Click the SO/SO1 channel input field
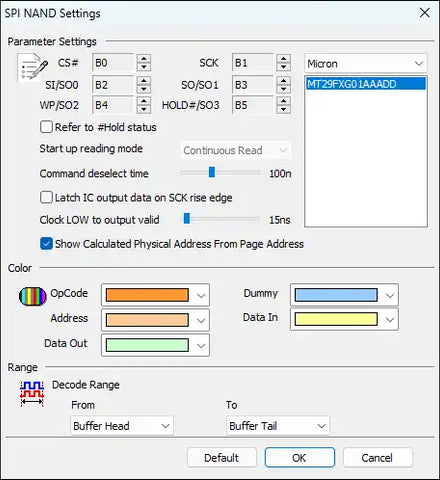 [x=252, y=84]
